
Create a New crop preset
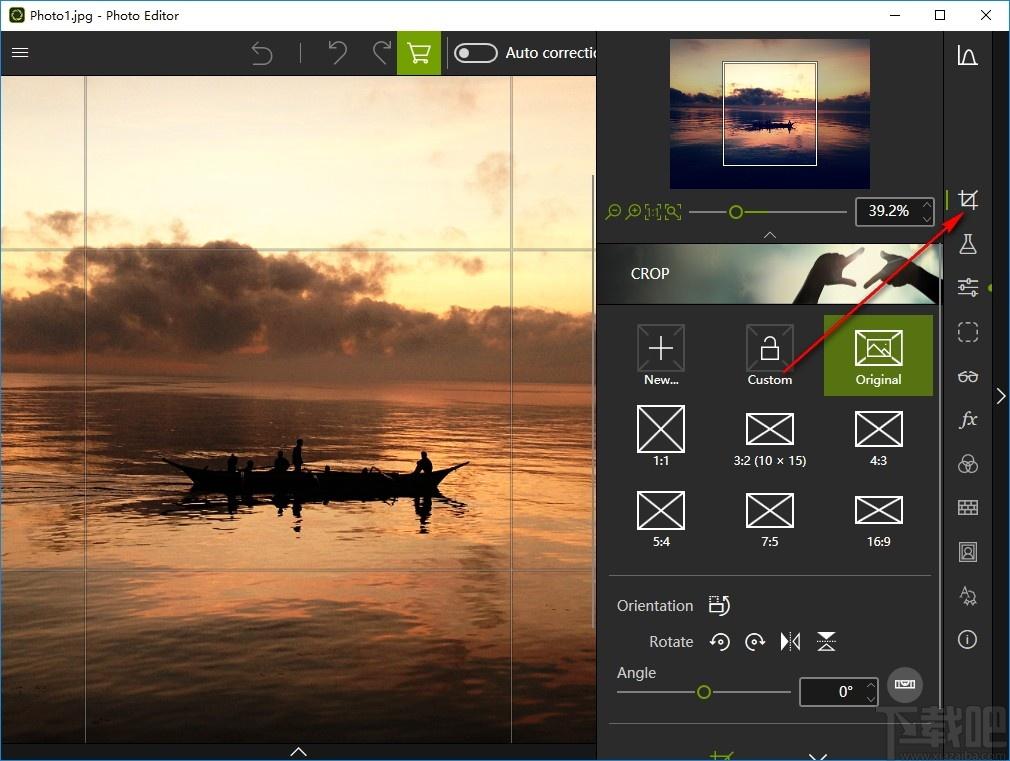[x=661, y=355]
